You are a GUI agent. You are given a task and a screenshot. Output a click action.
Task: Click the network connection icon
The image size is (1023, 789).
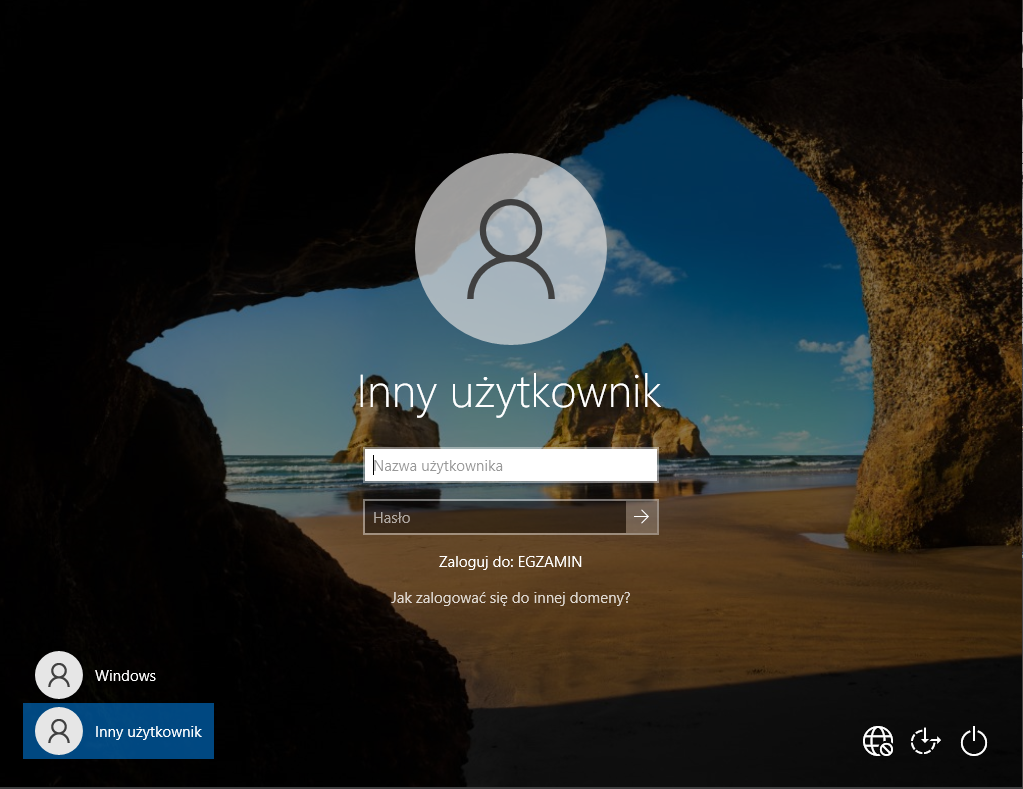[x=878, y=741]
